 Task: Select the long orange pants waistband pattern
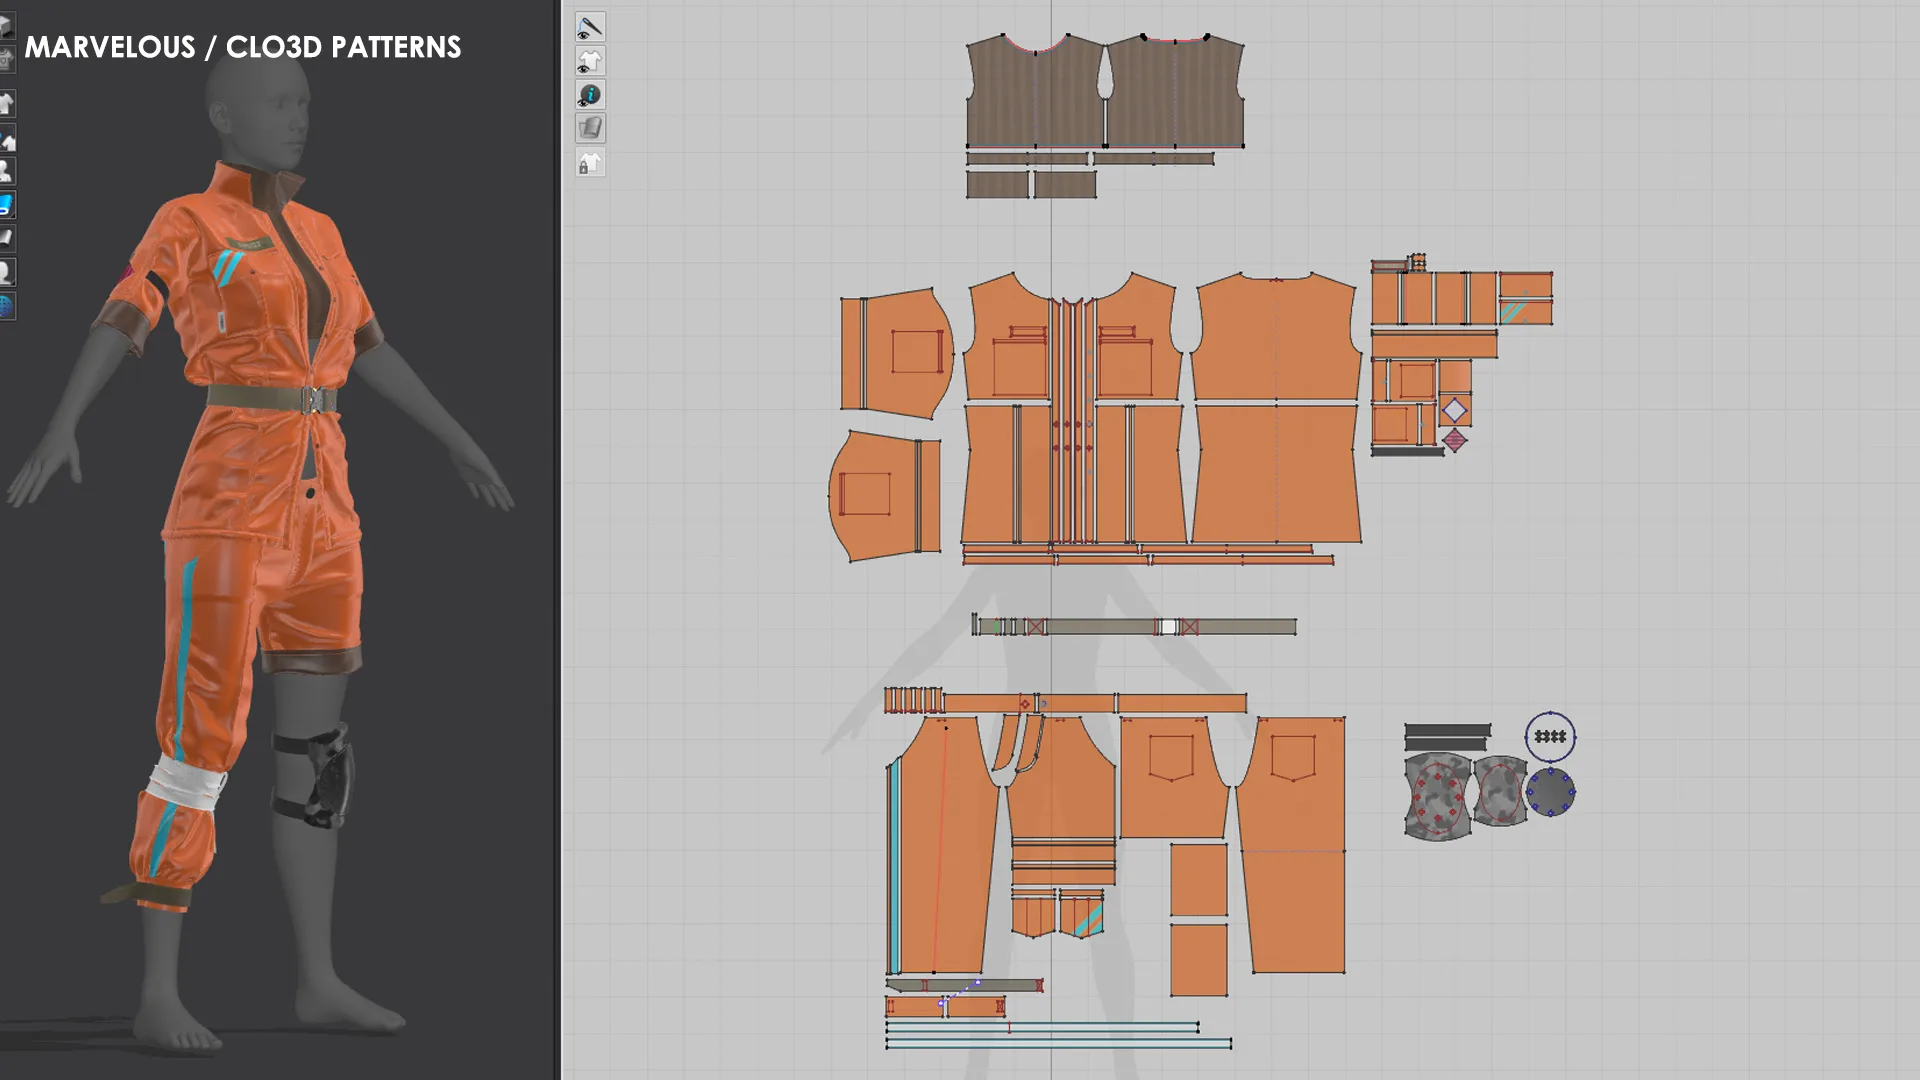(x=1095, y=704)
